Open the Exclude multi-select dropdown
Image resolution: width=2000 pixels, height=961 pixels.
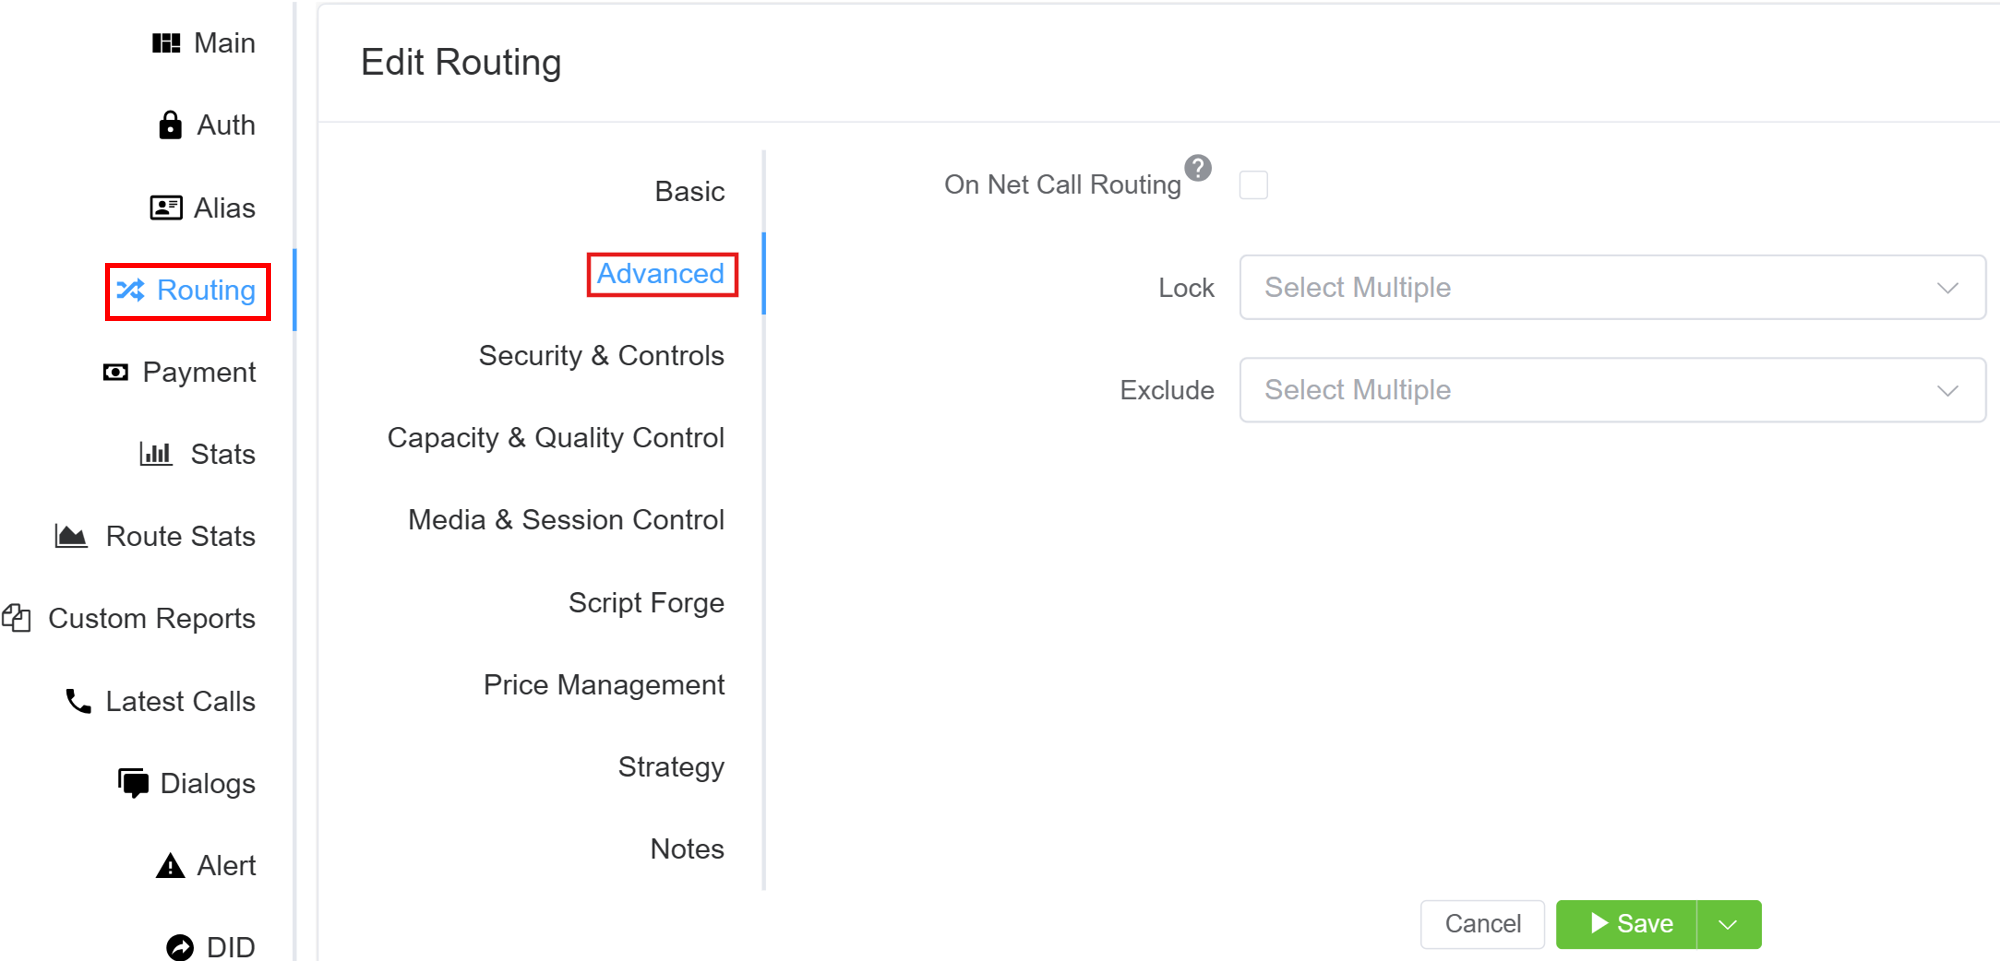[x=1611, y=390]
